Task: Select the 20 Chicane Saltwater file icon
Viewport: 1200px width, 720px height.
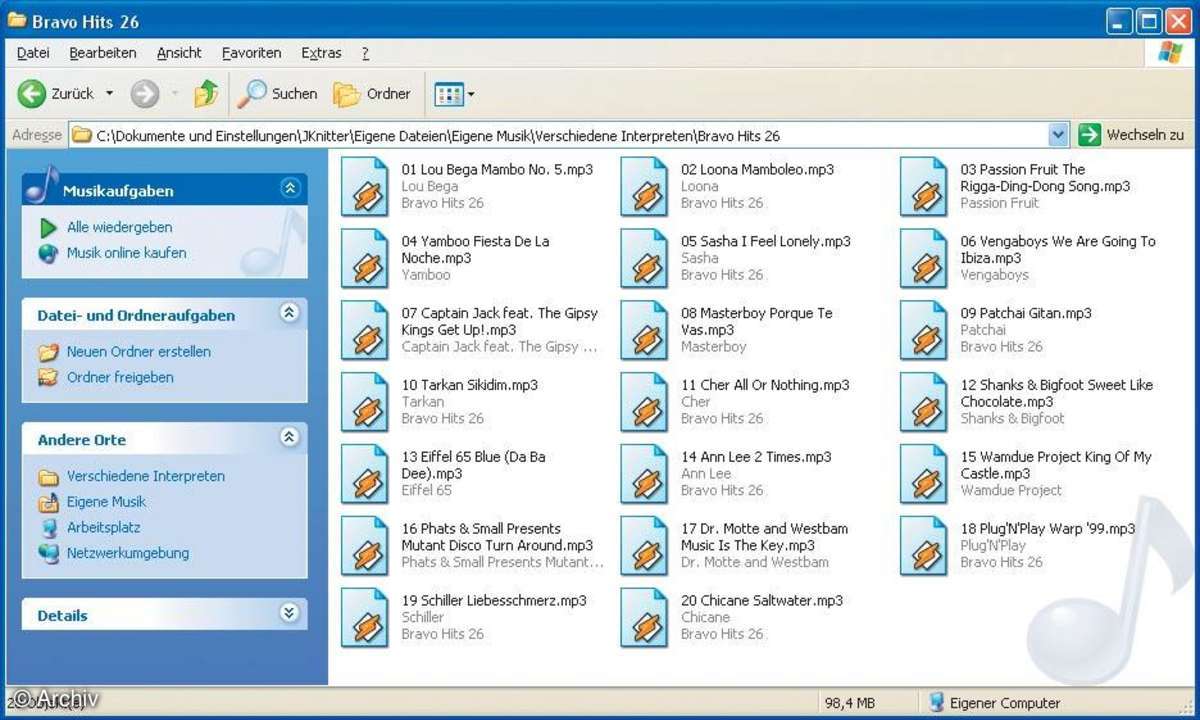Action: [645, 619]
